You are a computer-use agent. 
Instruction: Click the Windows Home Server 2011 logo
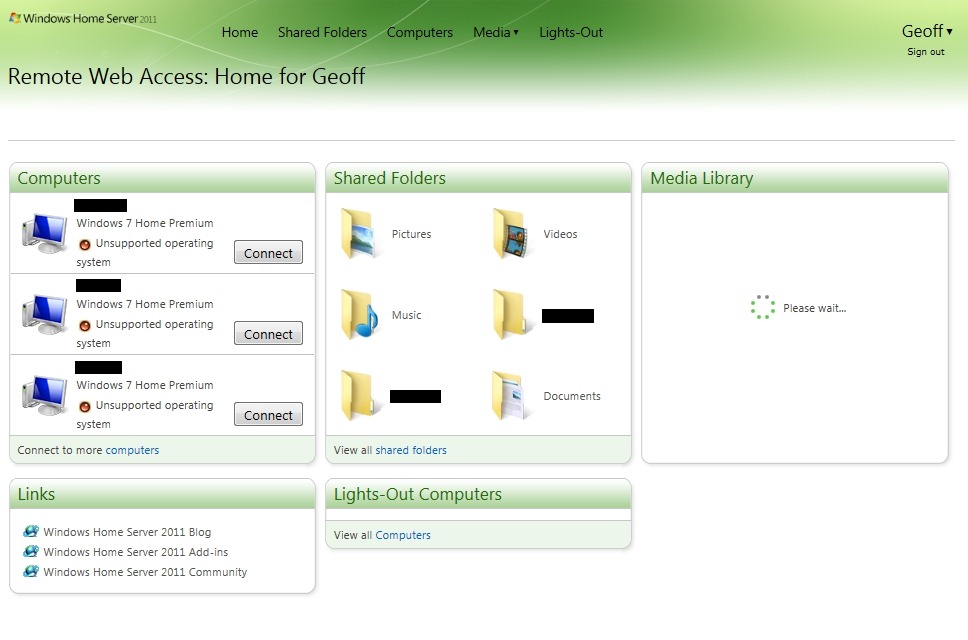click(83, 19)
